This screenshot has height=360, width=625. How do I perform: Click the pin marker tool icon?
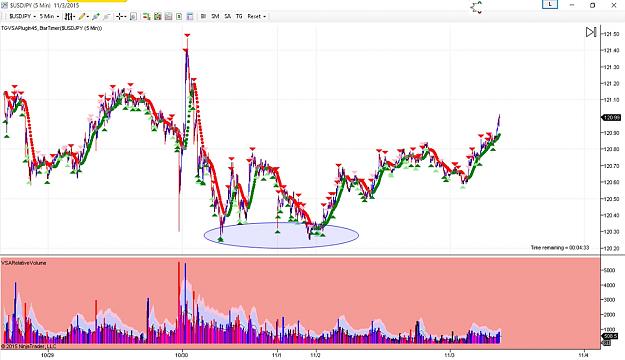pos(96,16)
